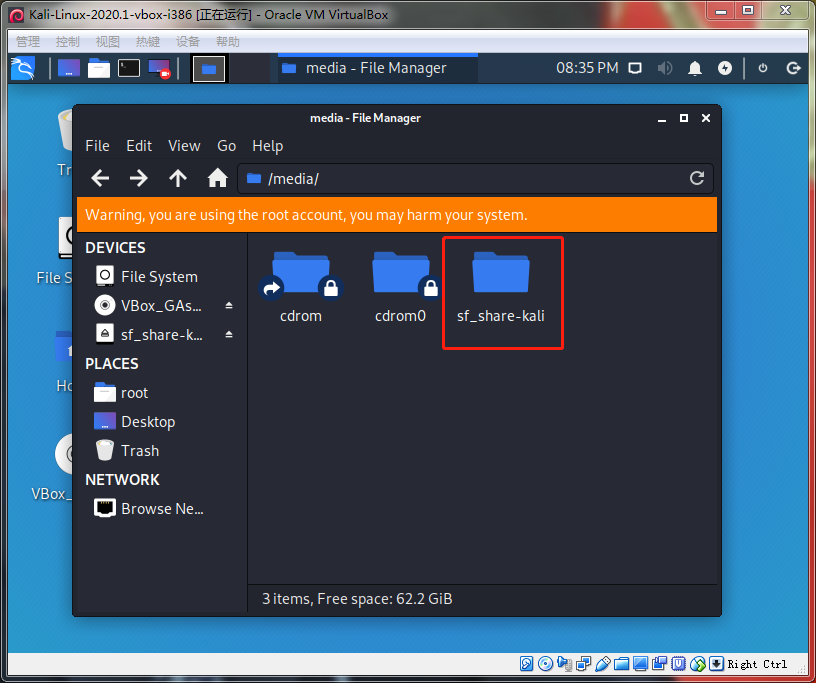Open the VirtualBox 帮助 menu
Viewport: 816px width, 683px height.
(x=228, y=42)
